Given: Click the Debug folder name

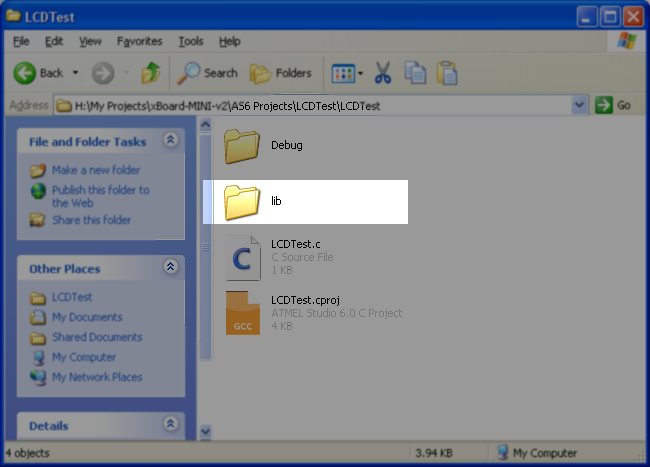Looking at the screenshot, I should click(286, 145).
